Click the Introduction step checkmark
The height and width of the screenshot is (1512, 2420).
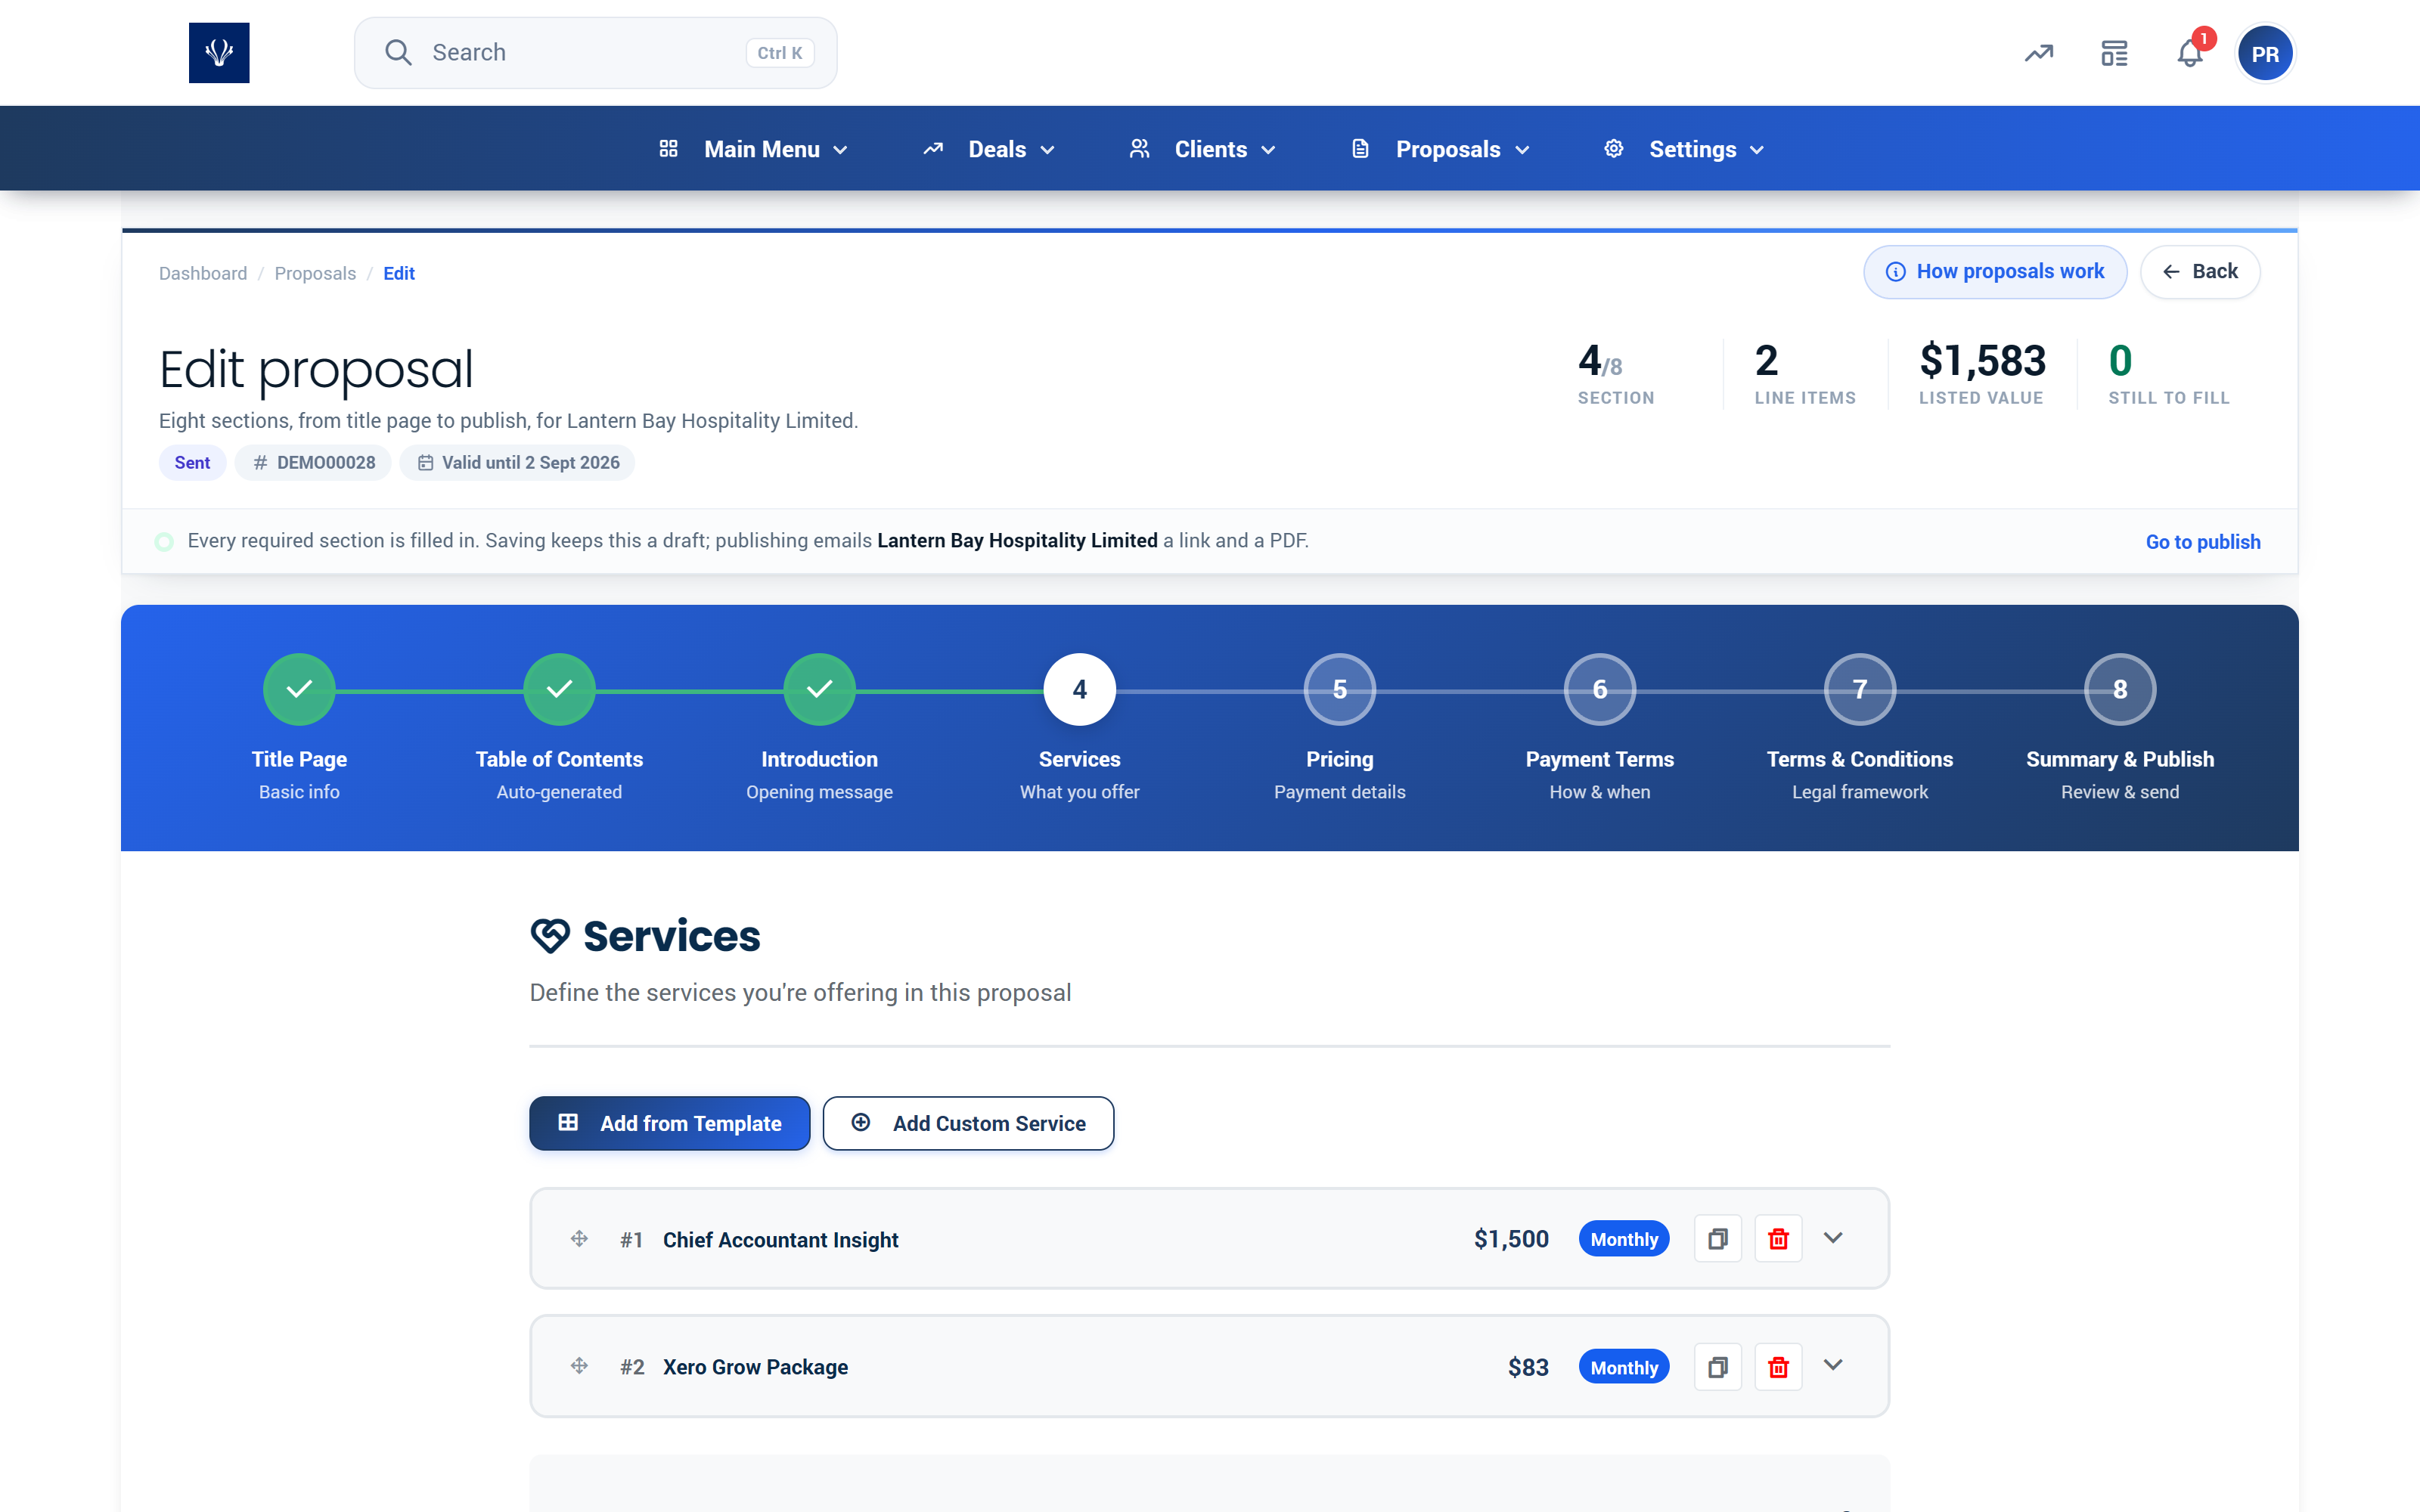tap(819, 689)
